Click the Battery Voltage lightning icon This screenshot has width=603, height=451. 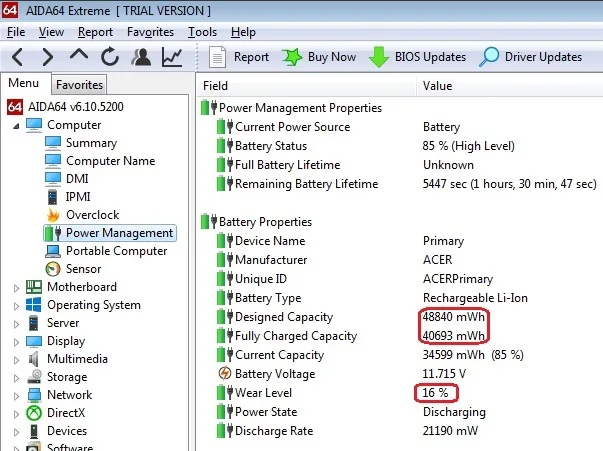click(225, 373)
